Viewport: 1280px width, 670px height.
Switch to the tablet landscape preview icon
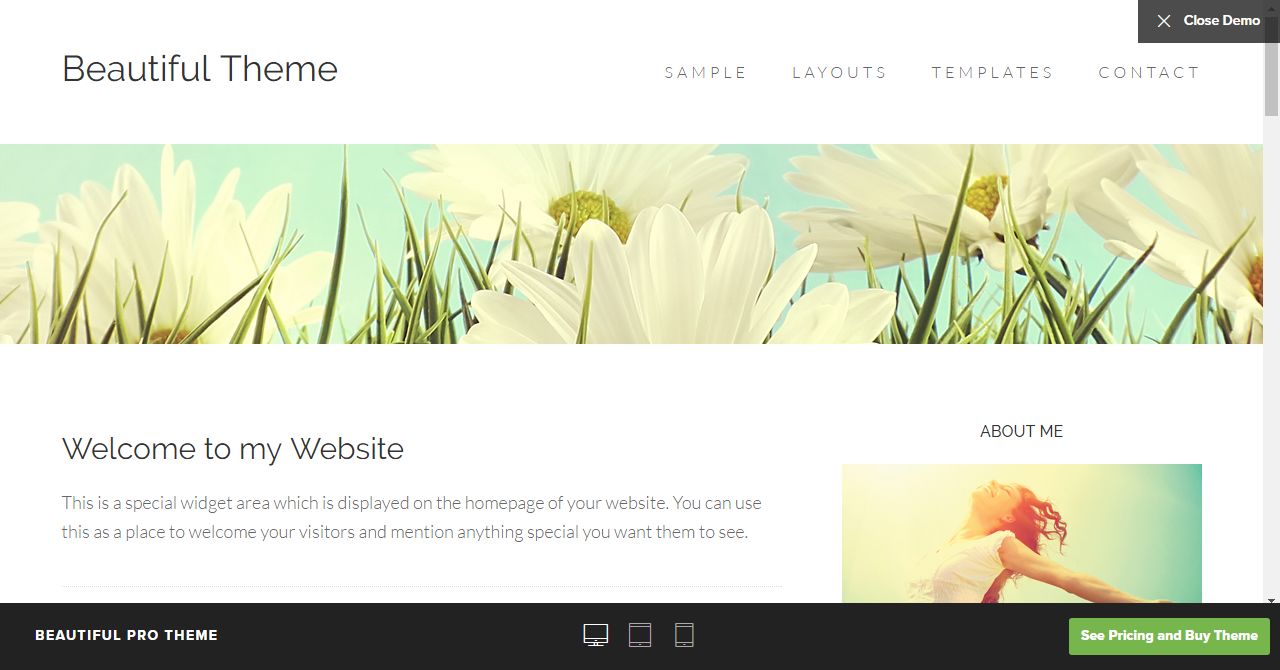tap(640, 635)
